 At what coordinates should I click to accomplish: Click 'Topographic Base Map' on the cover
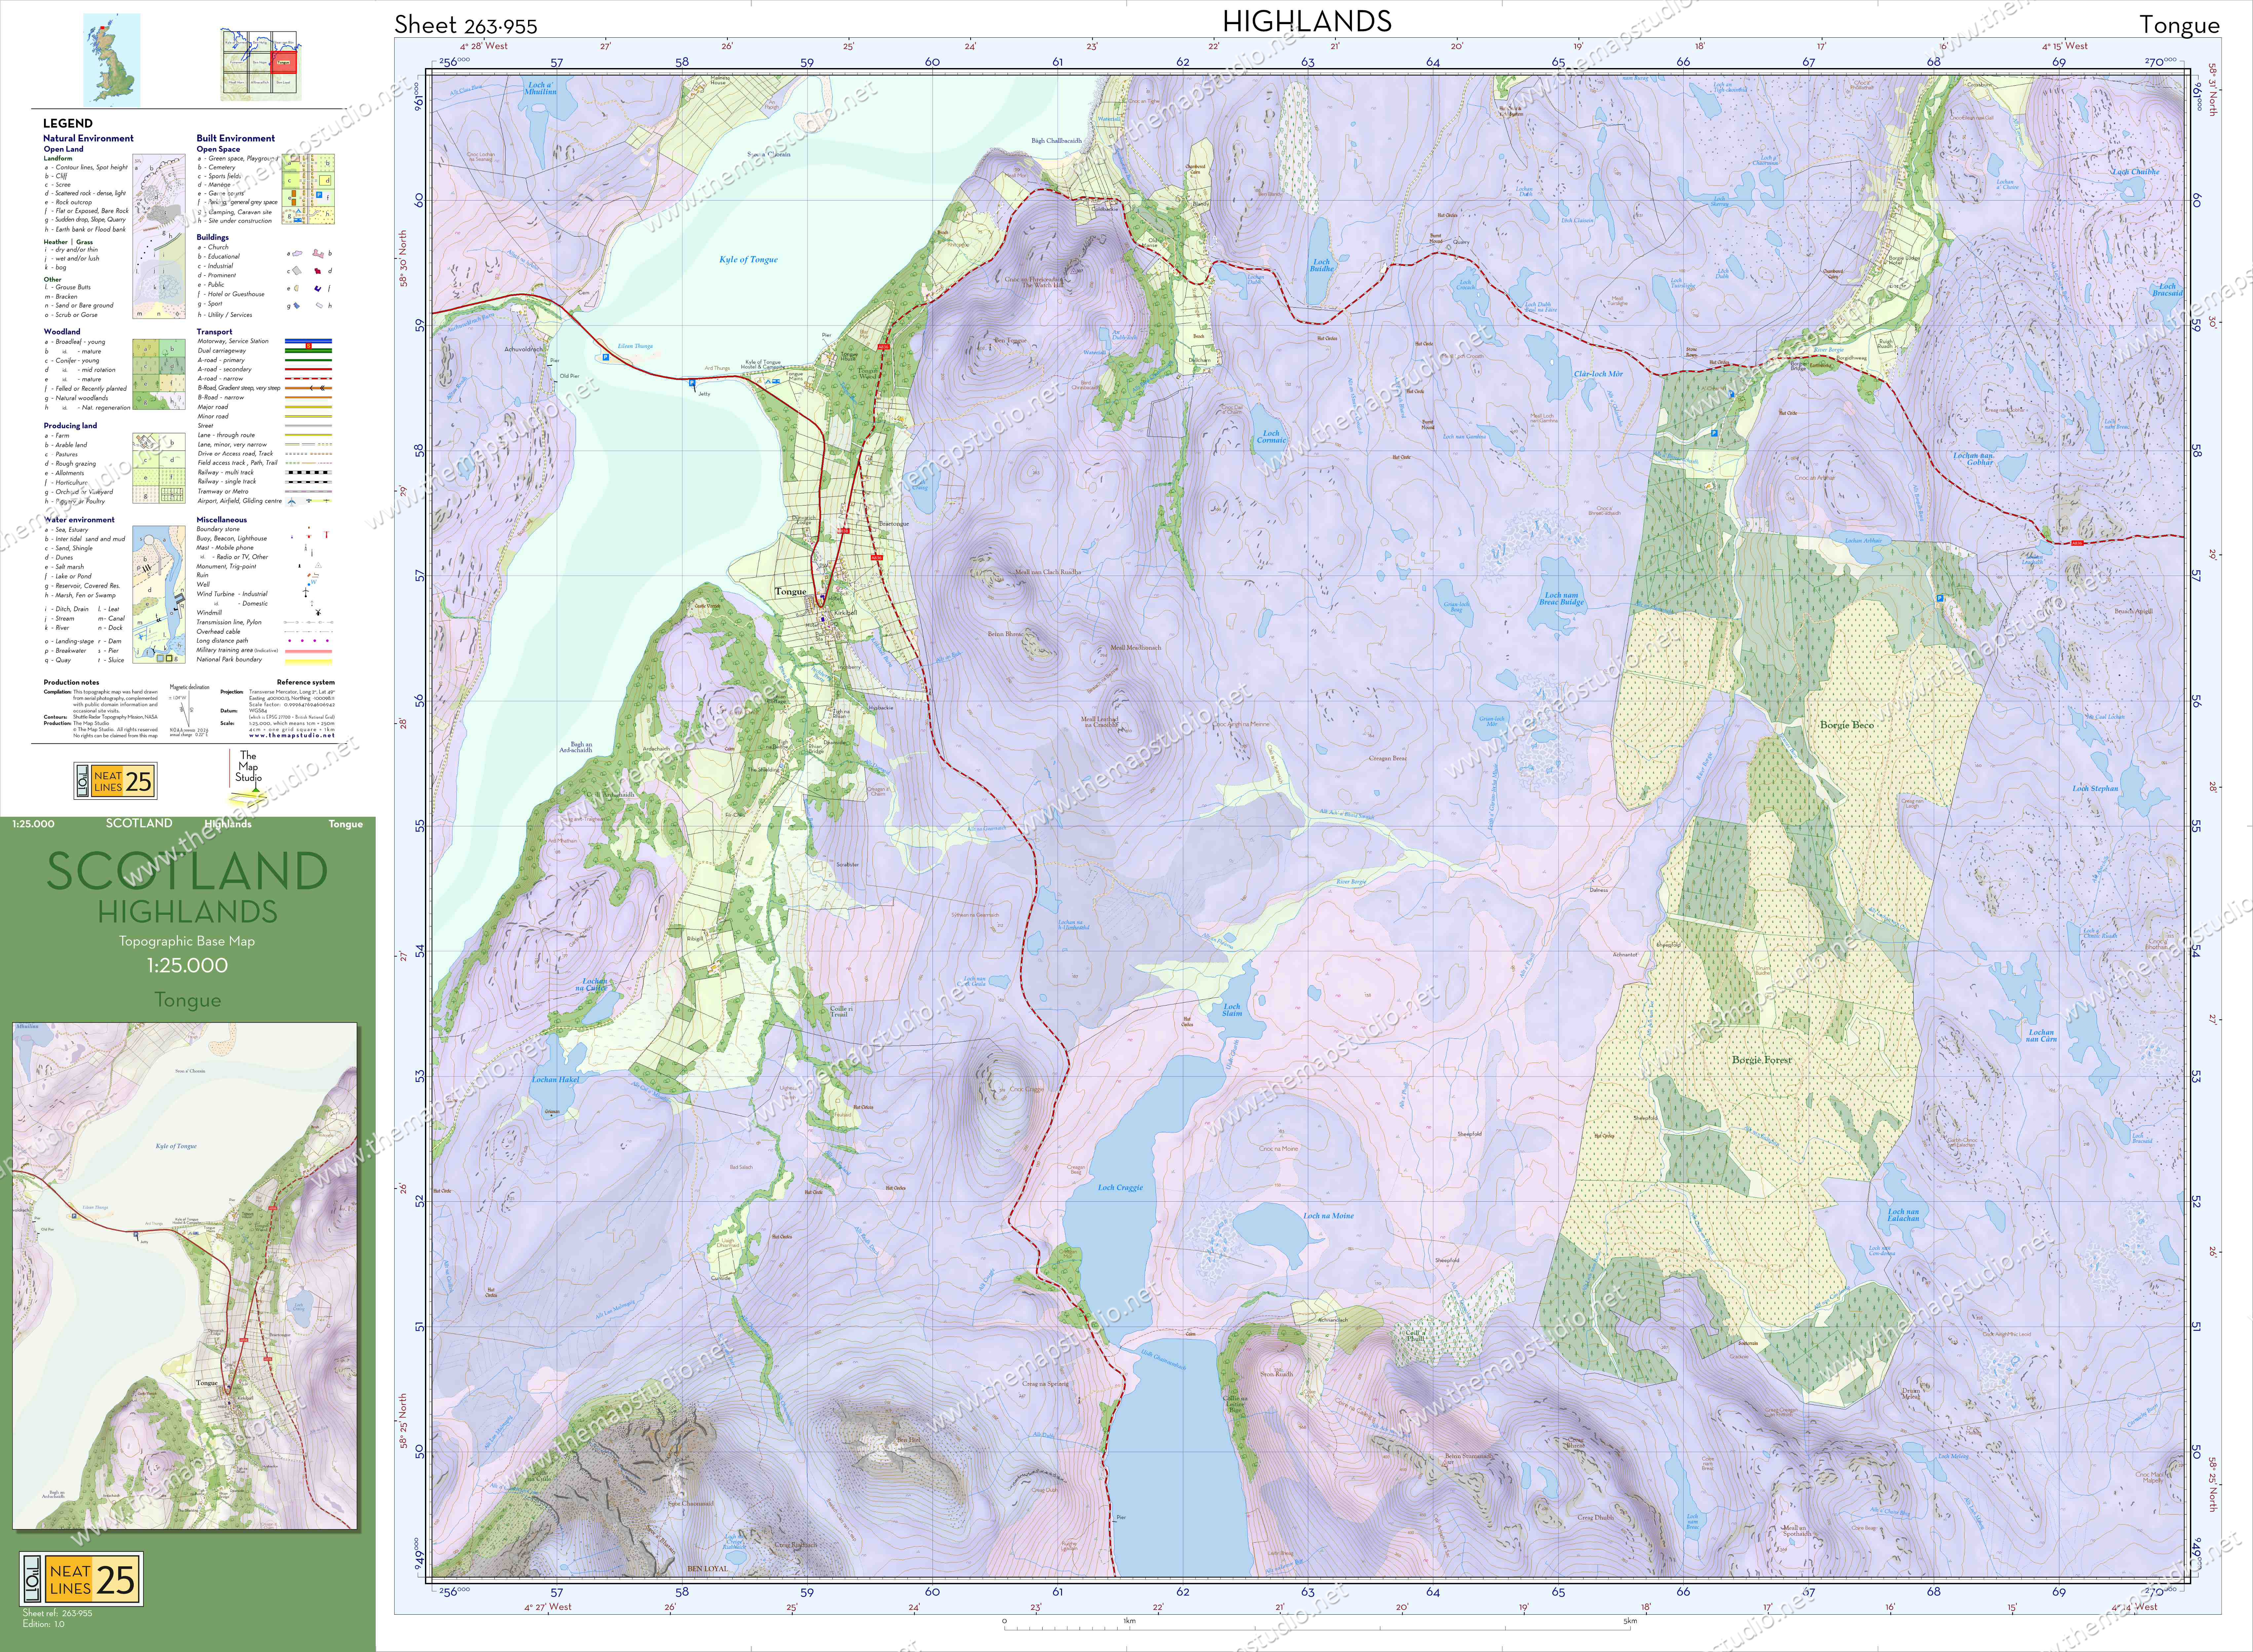pos(187,941)
